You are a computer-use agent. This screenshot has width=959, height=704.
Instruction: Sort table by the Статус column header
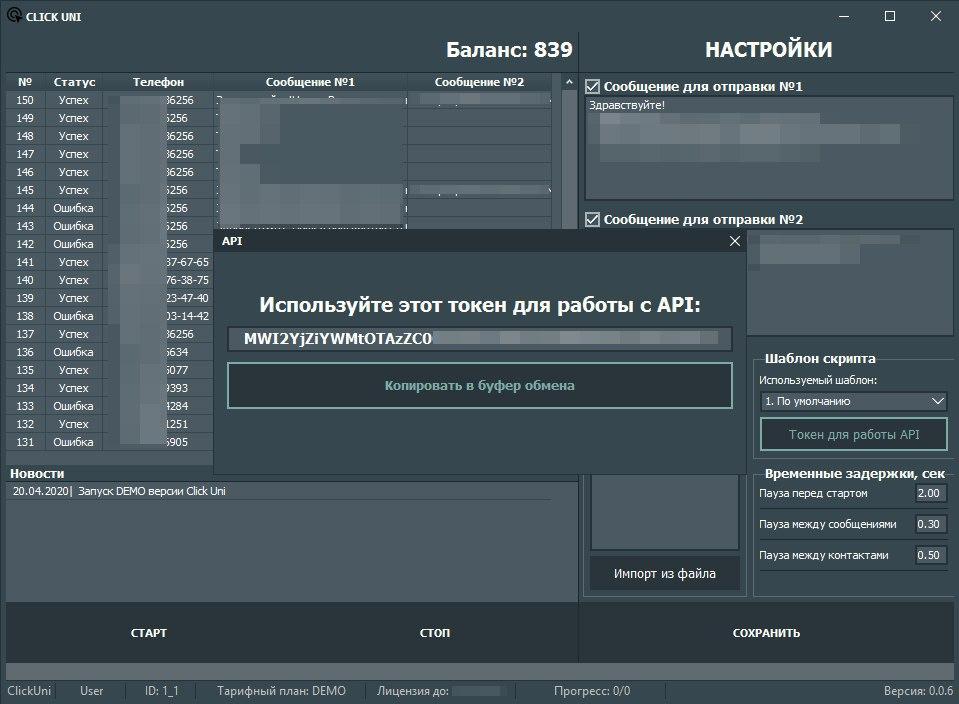(75, 82)
